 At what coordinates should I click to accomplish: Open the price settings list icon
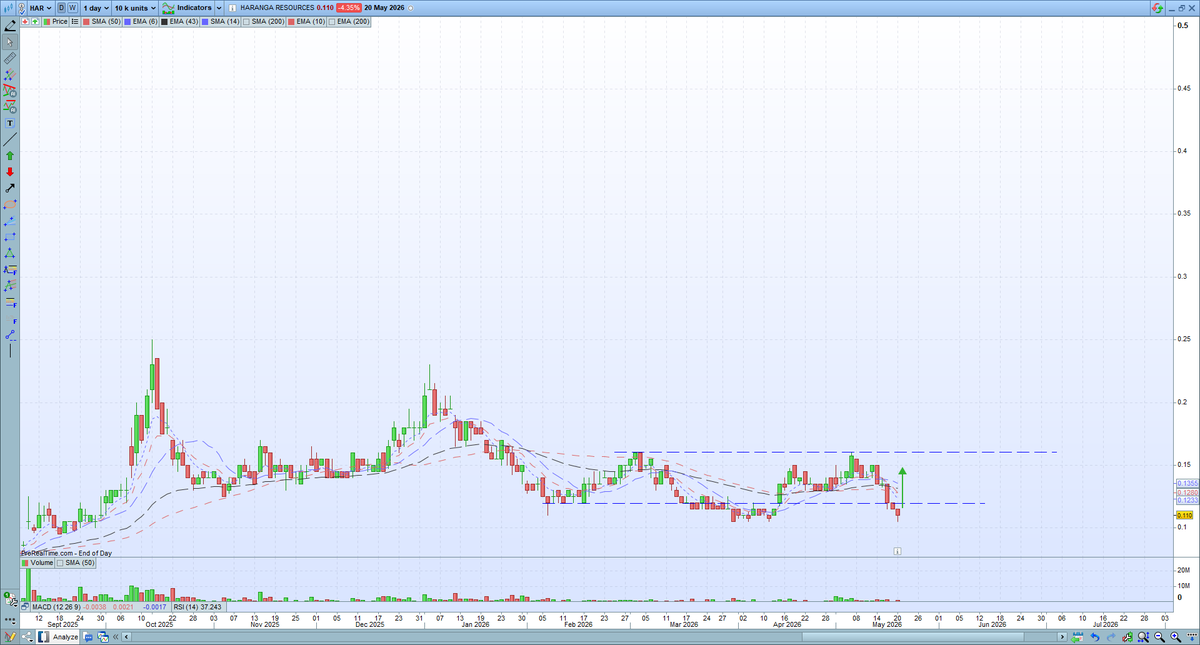click(74, 21)
